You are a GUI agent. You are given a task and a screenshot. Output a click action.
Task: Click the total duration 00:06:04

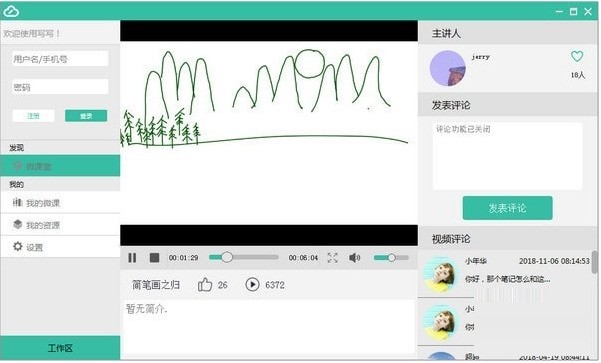pyautogui.click(x=303, y=258)
